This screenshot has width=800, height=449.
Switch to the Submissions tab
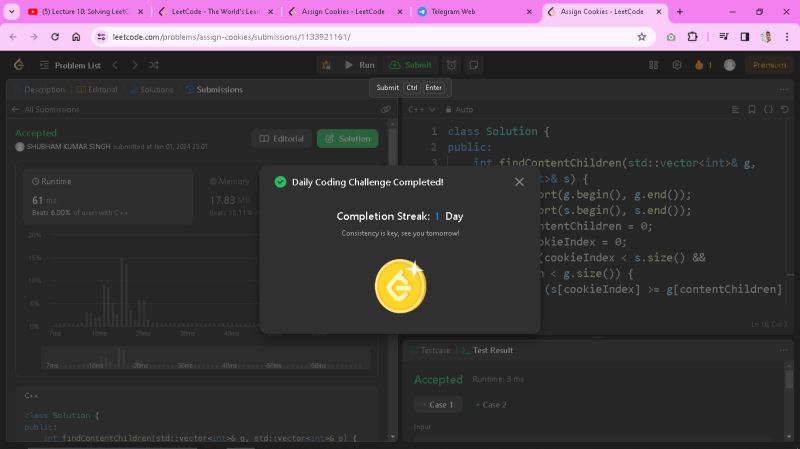[x=214, y=89]
